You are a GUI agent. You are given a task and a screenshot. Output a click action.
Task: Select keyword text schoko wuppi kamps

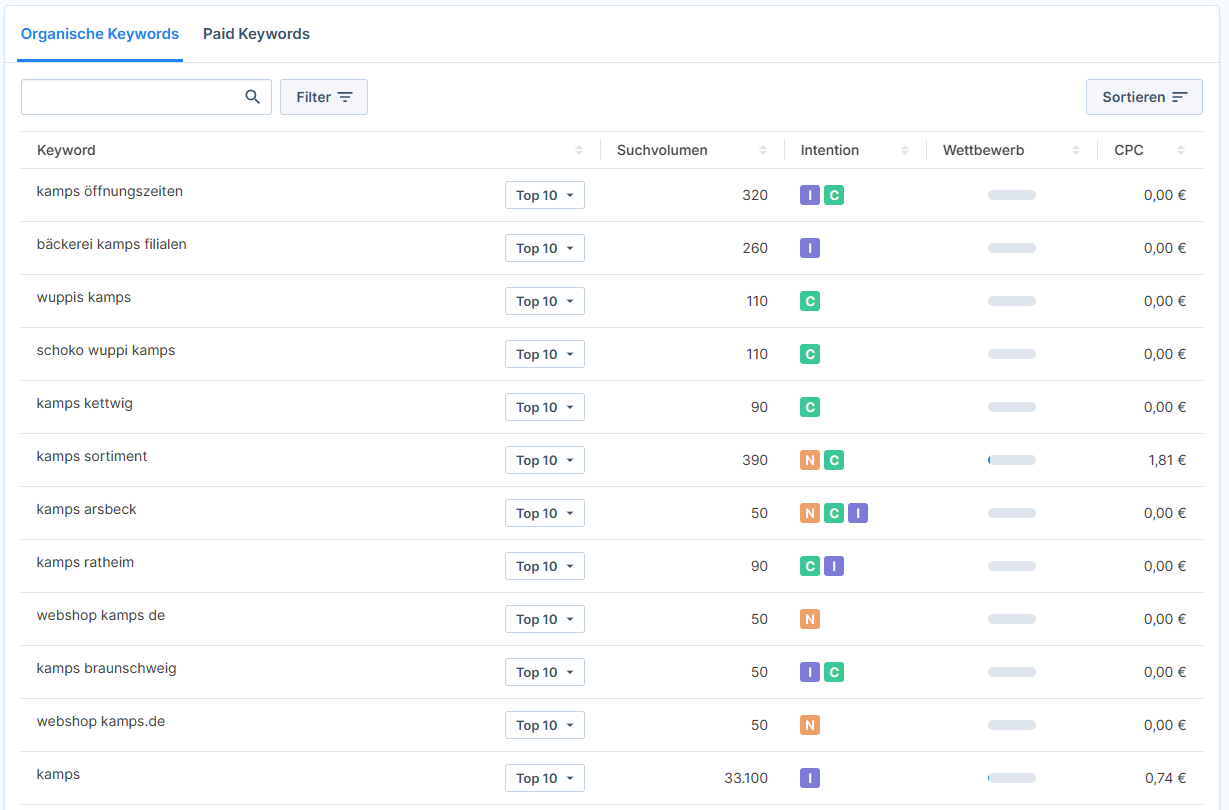[x=106, y=350]
